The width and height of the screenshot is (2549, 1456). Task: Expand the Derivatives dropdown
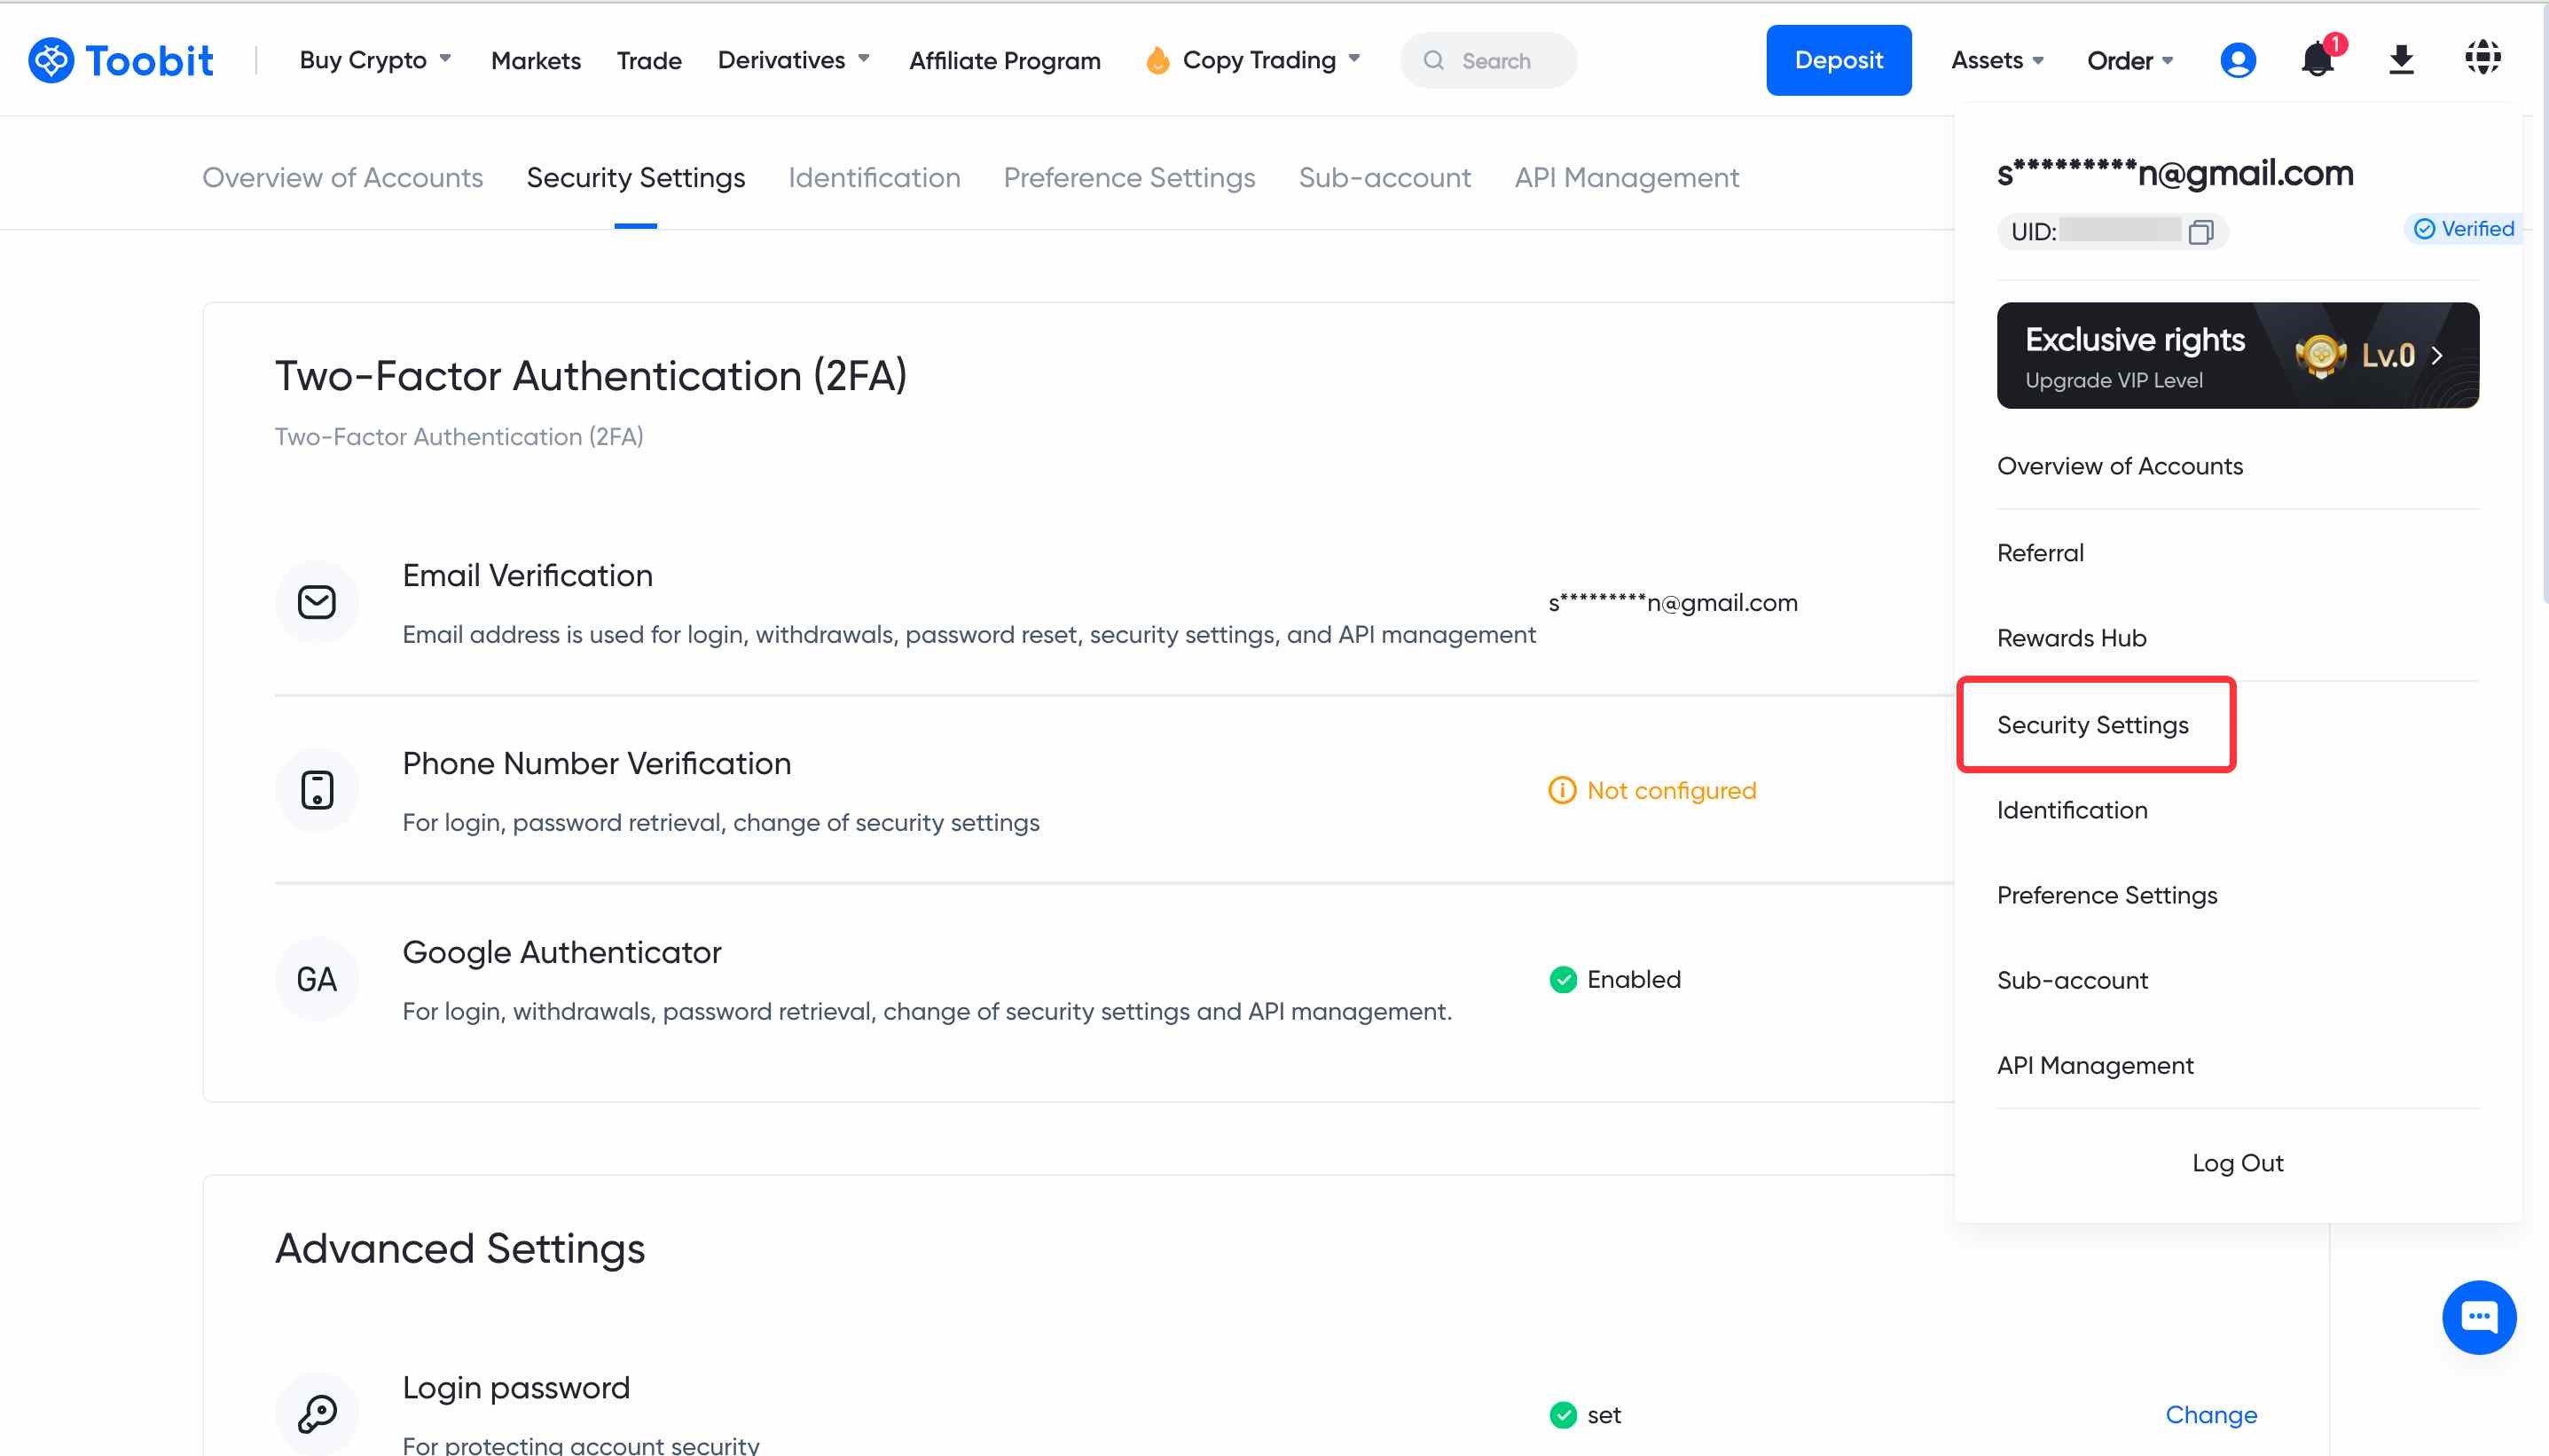click(x=793, y=60)
